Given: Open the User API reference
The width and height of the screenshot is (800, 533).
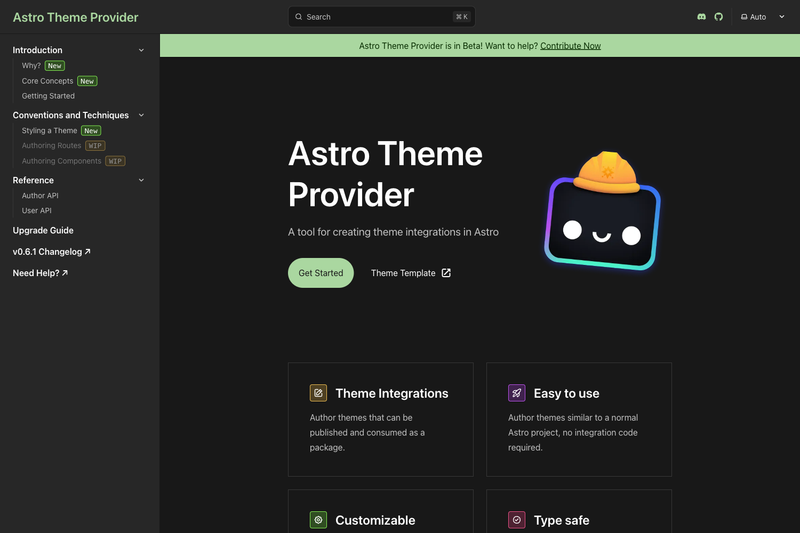Looking at the screenshot, I should (36, 210).
